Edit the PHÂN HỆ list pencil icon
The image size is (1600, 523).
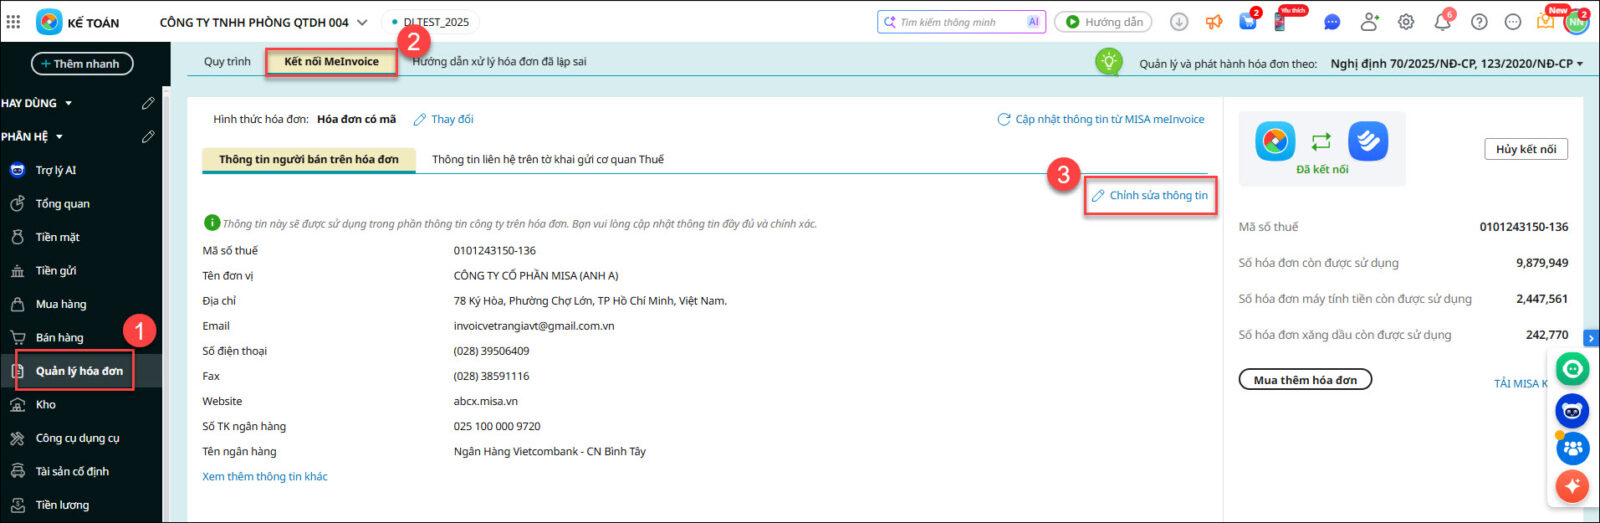[x=148, y=136]
